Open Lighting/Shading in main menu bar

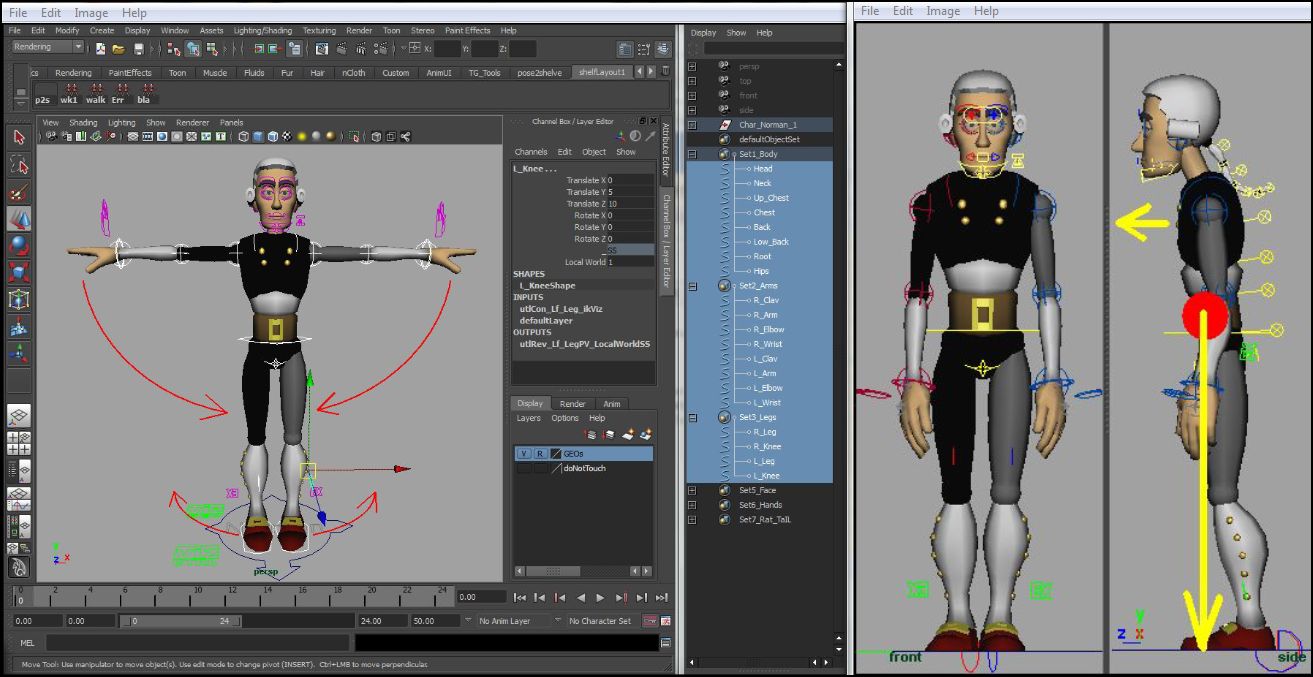(263, 31)
